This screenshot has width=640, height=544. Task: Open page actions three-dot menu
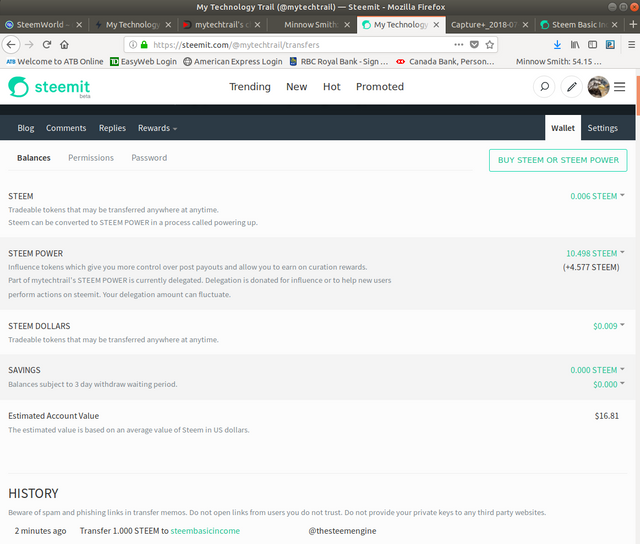click(459, 44)
